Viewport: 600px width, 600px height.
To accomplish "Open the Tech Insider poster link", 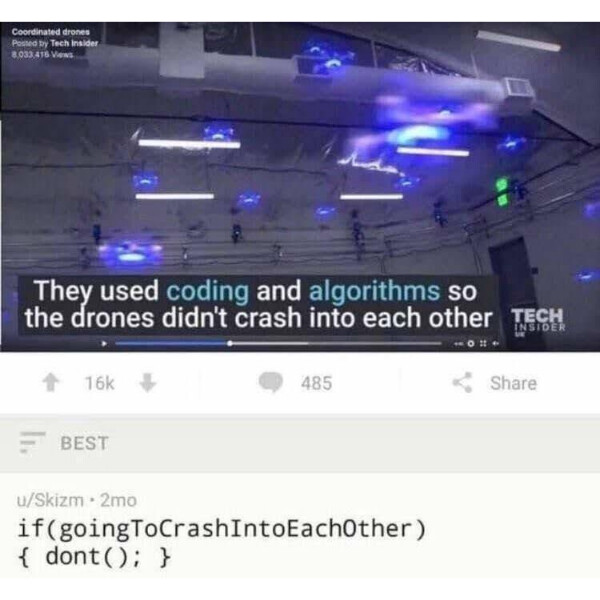I will coord(74,43).
